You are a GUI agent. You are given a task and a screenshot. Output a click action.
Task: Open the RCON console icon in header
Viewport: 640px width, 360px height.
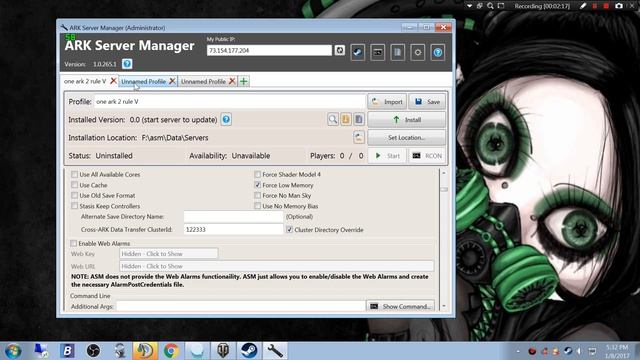click(x=378, y=52)
